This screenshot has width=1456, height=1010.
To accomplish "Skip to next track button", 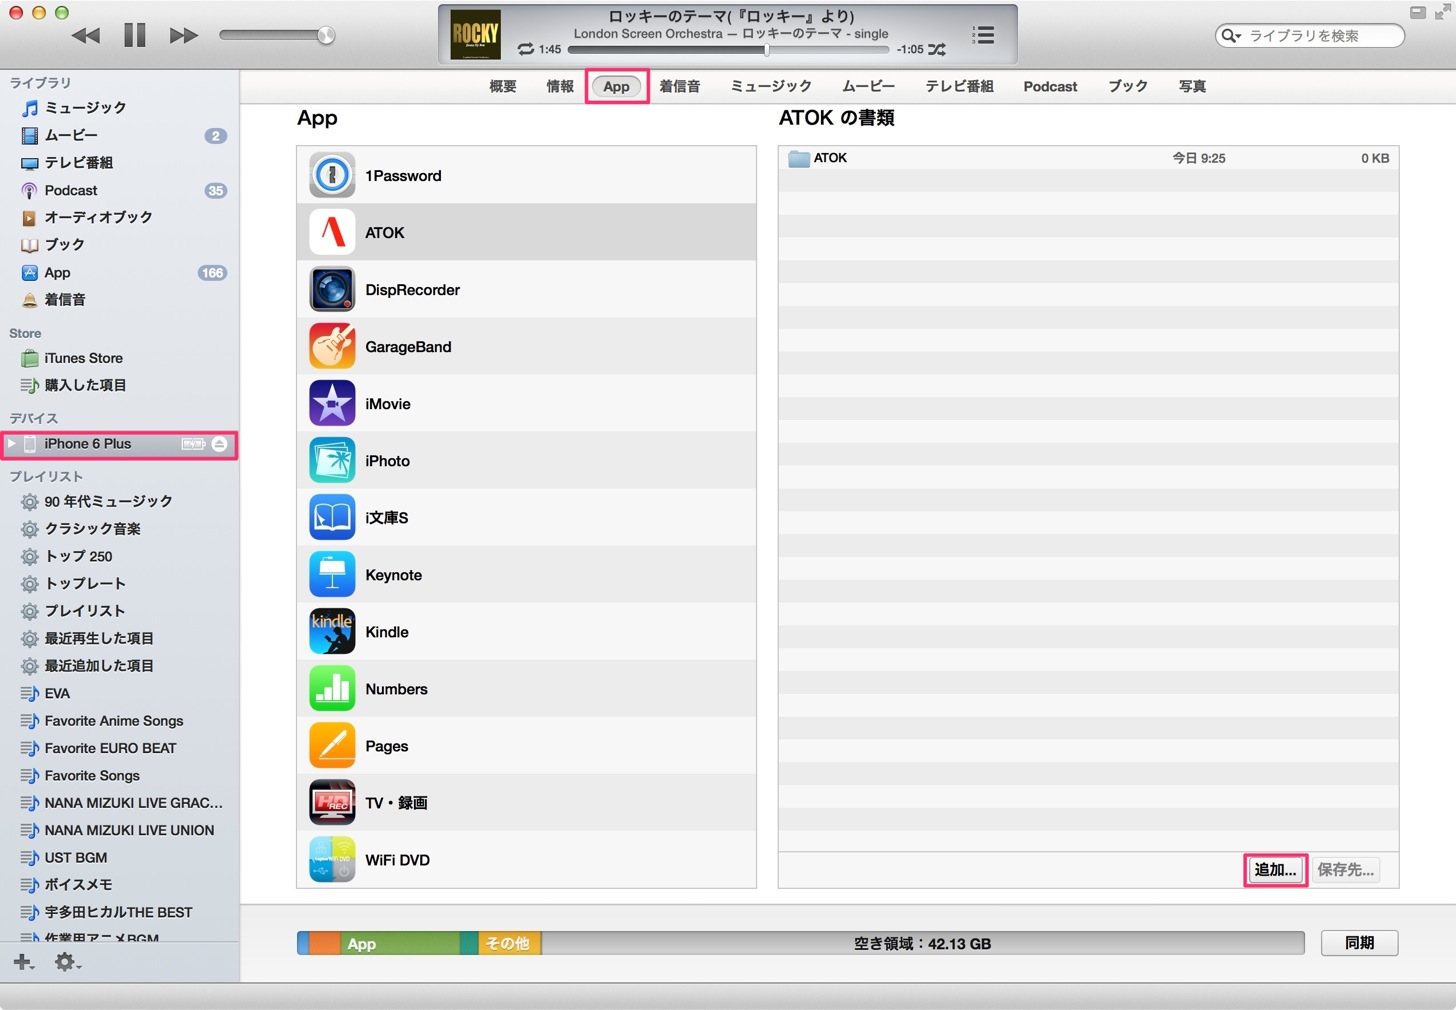I will 183,36.
